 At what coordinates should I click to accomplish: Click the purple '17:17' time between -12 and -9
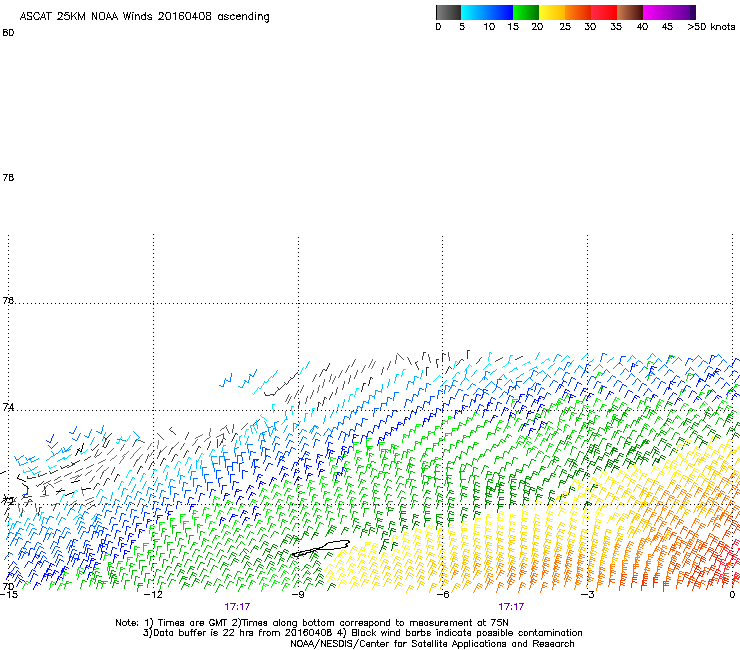237,607
